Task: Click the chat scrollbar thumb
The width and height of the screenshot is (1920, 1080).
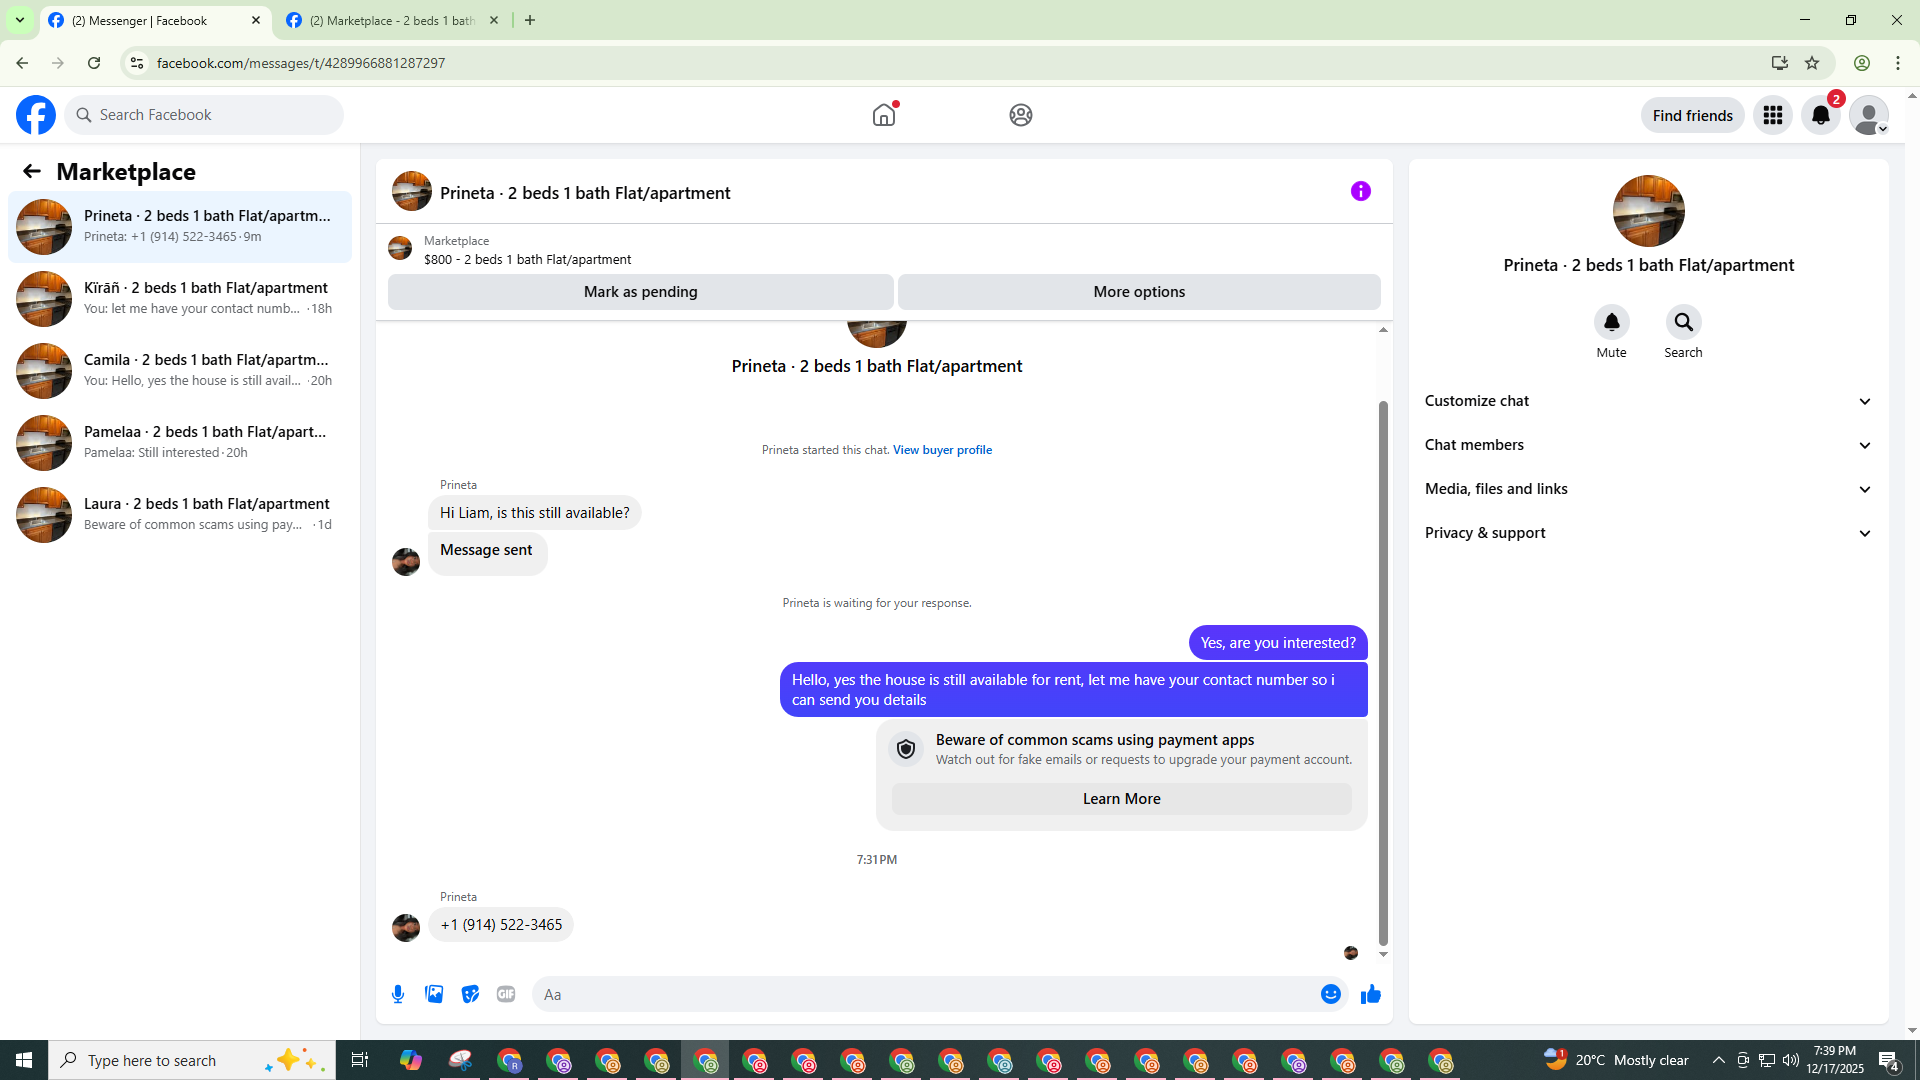Action: [x=1383, y=670]
